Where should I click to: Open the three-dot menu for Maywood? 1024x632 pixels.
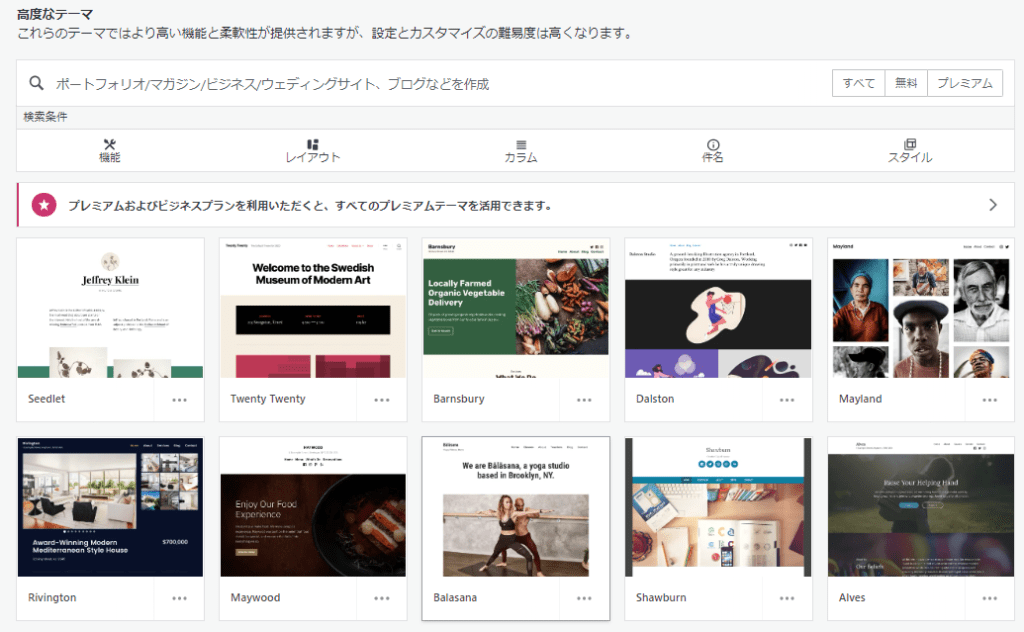[x=382, y=598]
